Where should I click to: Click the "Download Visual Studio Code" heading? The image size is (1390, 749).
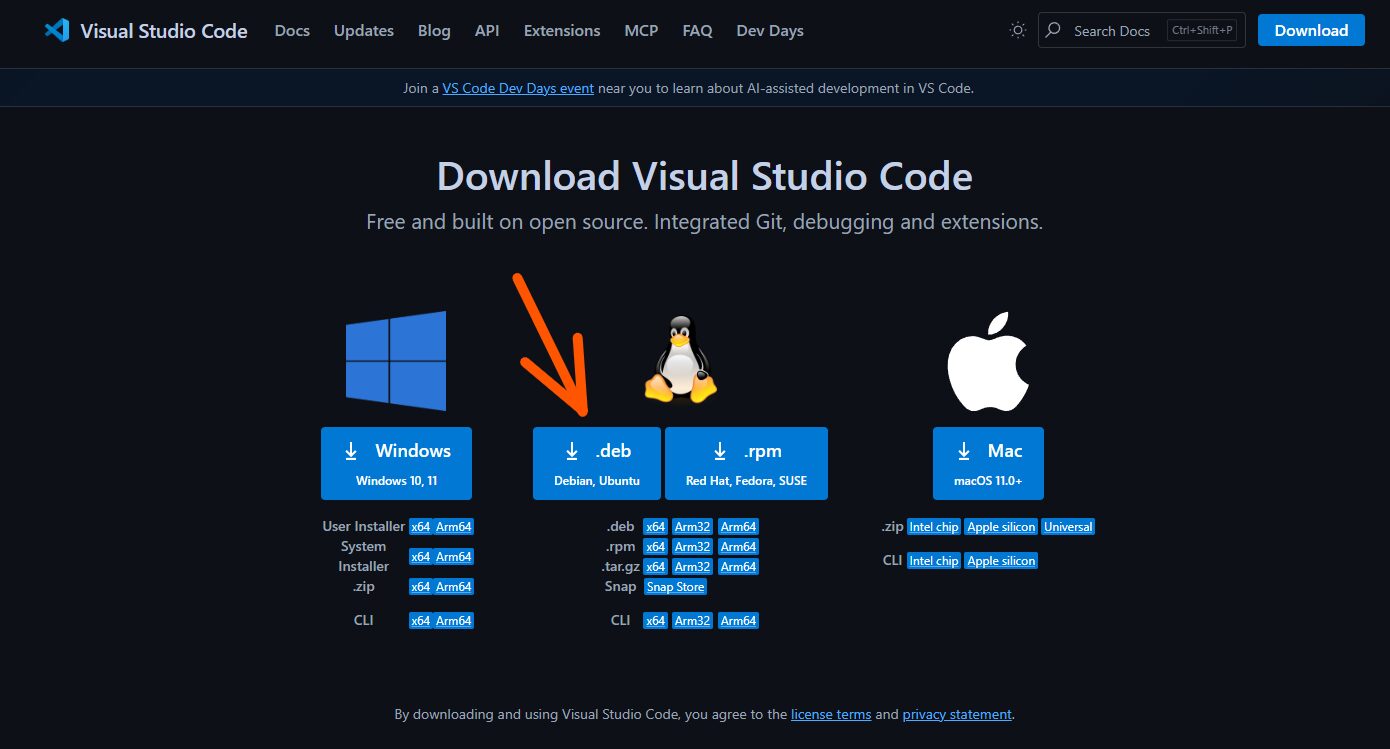click(704, 177)
